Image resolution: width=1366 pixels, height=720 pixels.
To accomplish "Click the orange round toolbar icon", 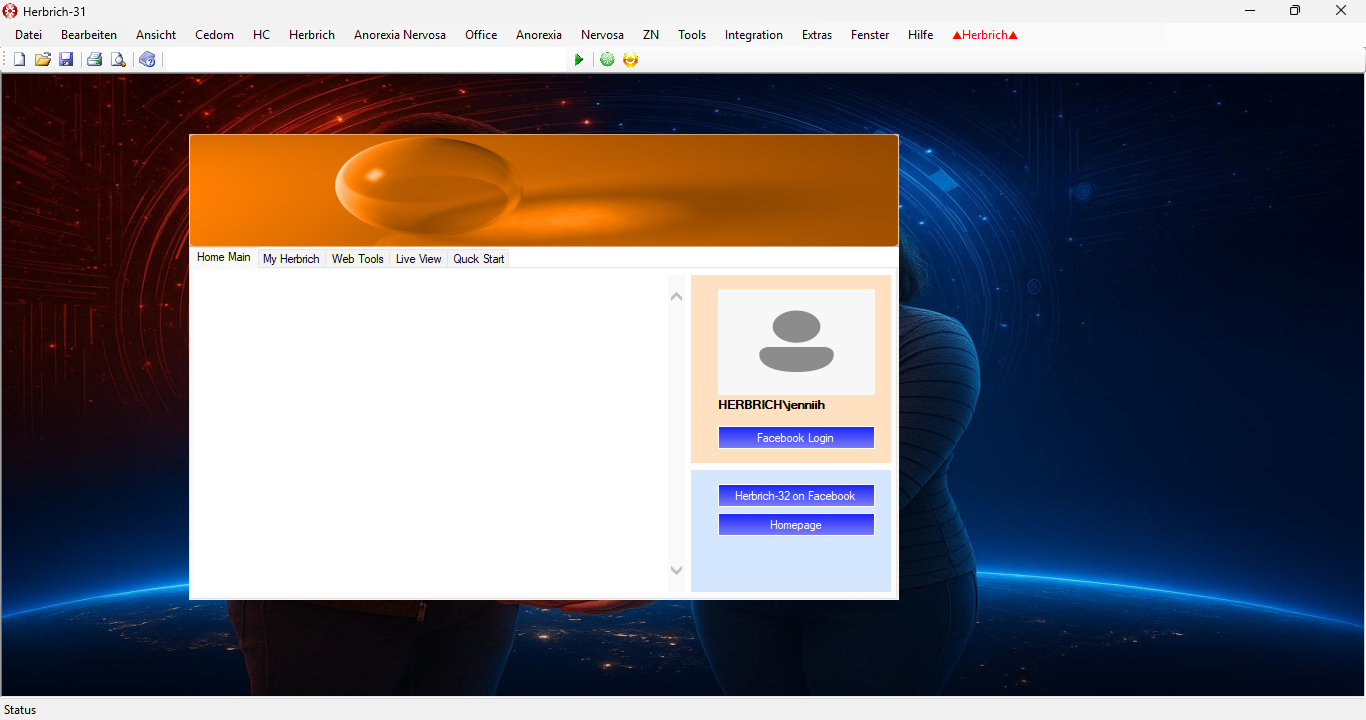I will 630,60.
